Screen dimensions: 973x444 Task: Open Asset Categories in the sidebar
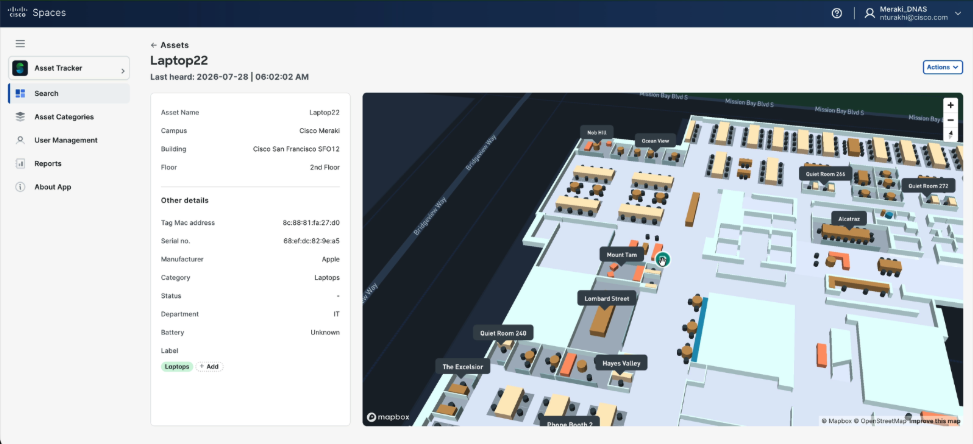point(69,117)
